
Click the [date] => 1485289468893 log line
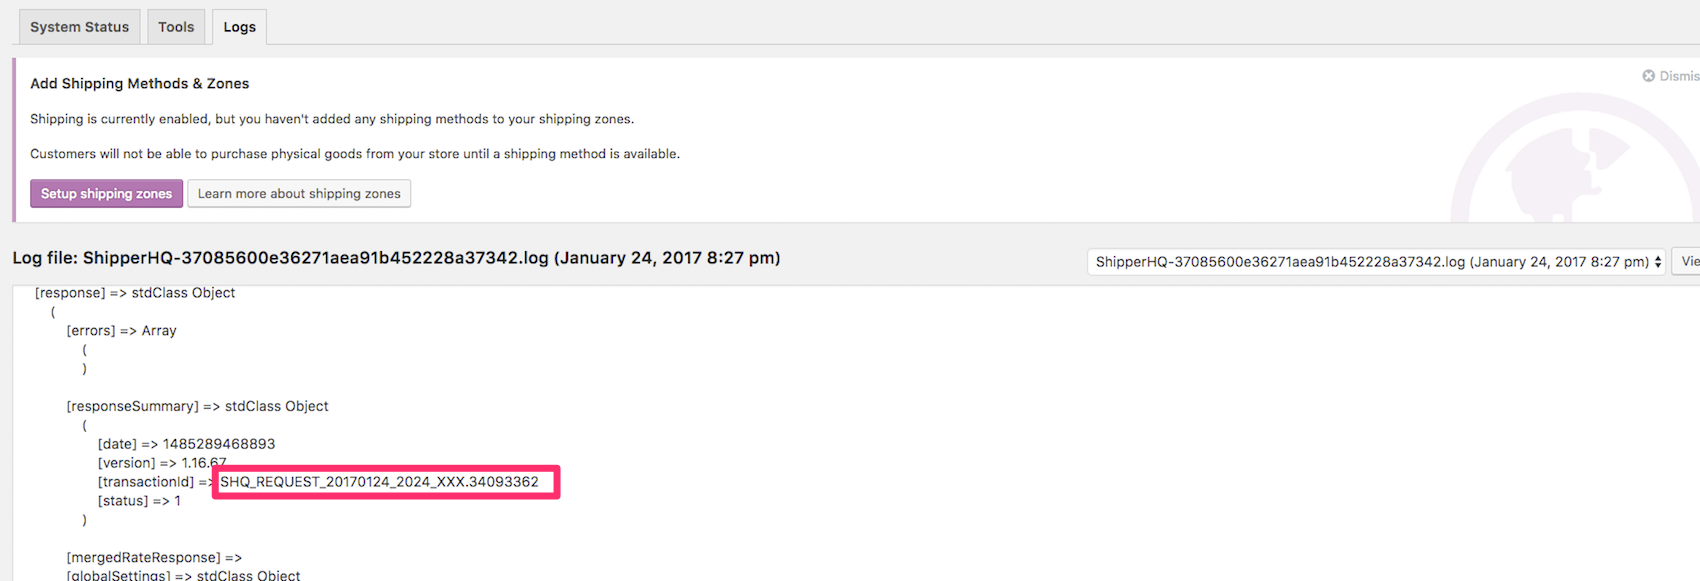pyautogui.click(x=186, y=444)
